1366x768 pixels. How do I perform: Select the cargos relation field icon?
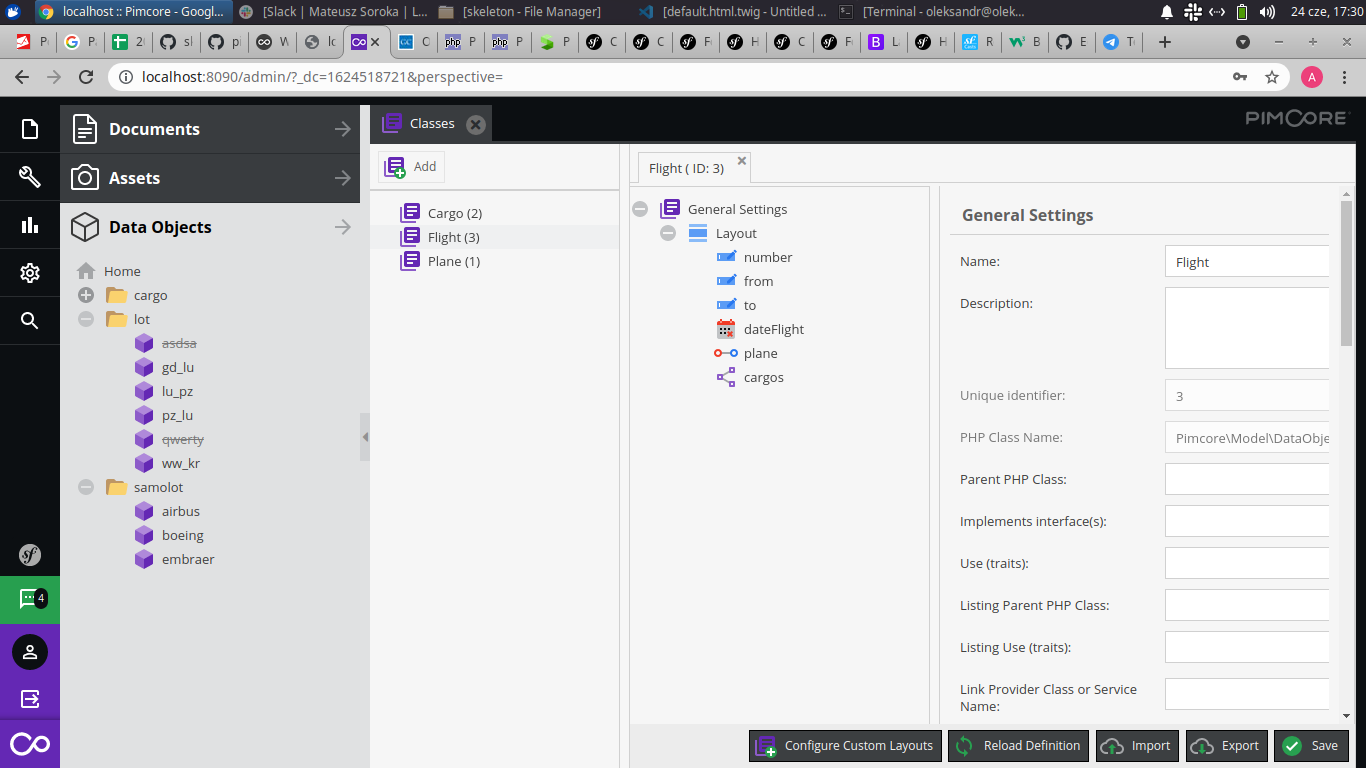725,377
